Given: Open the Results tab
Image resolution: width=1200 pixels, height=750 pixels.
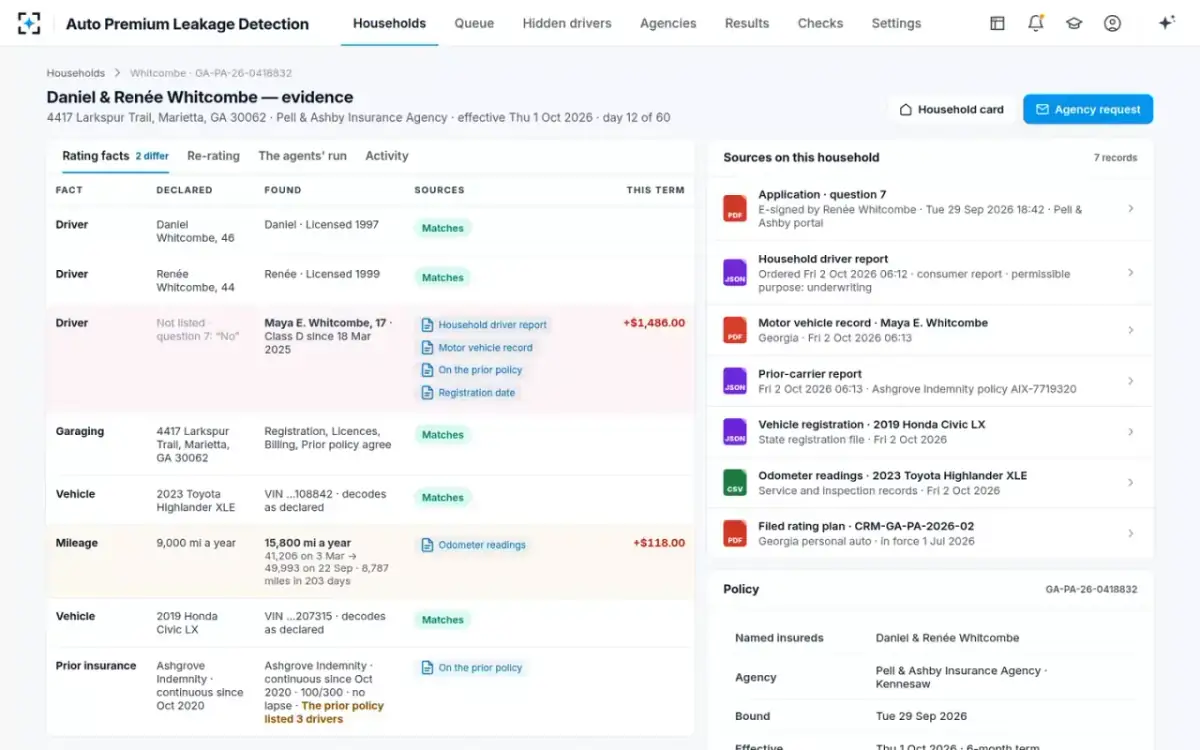Looking at the screenshot, I should pos(747,23).
